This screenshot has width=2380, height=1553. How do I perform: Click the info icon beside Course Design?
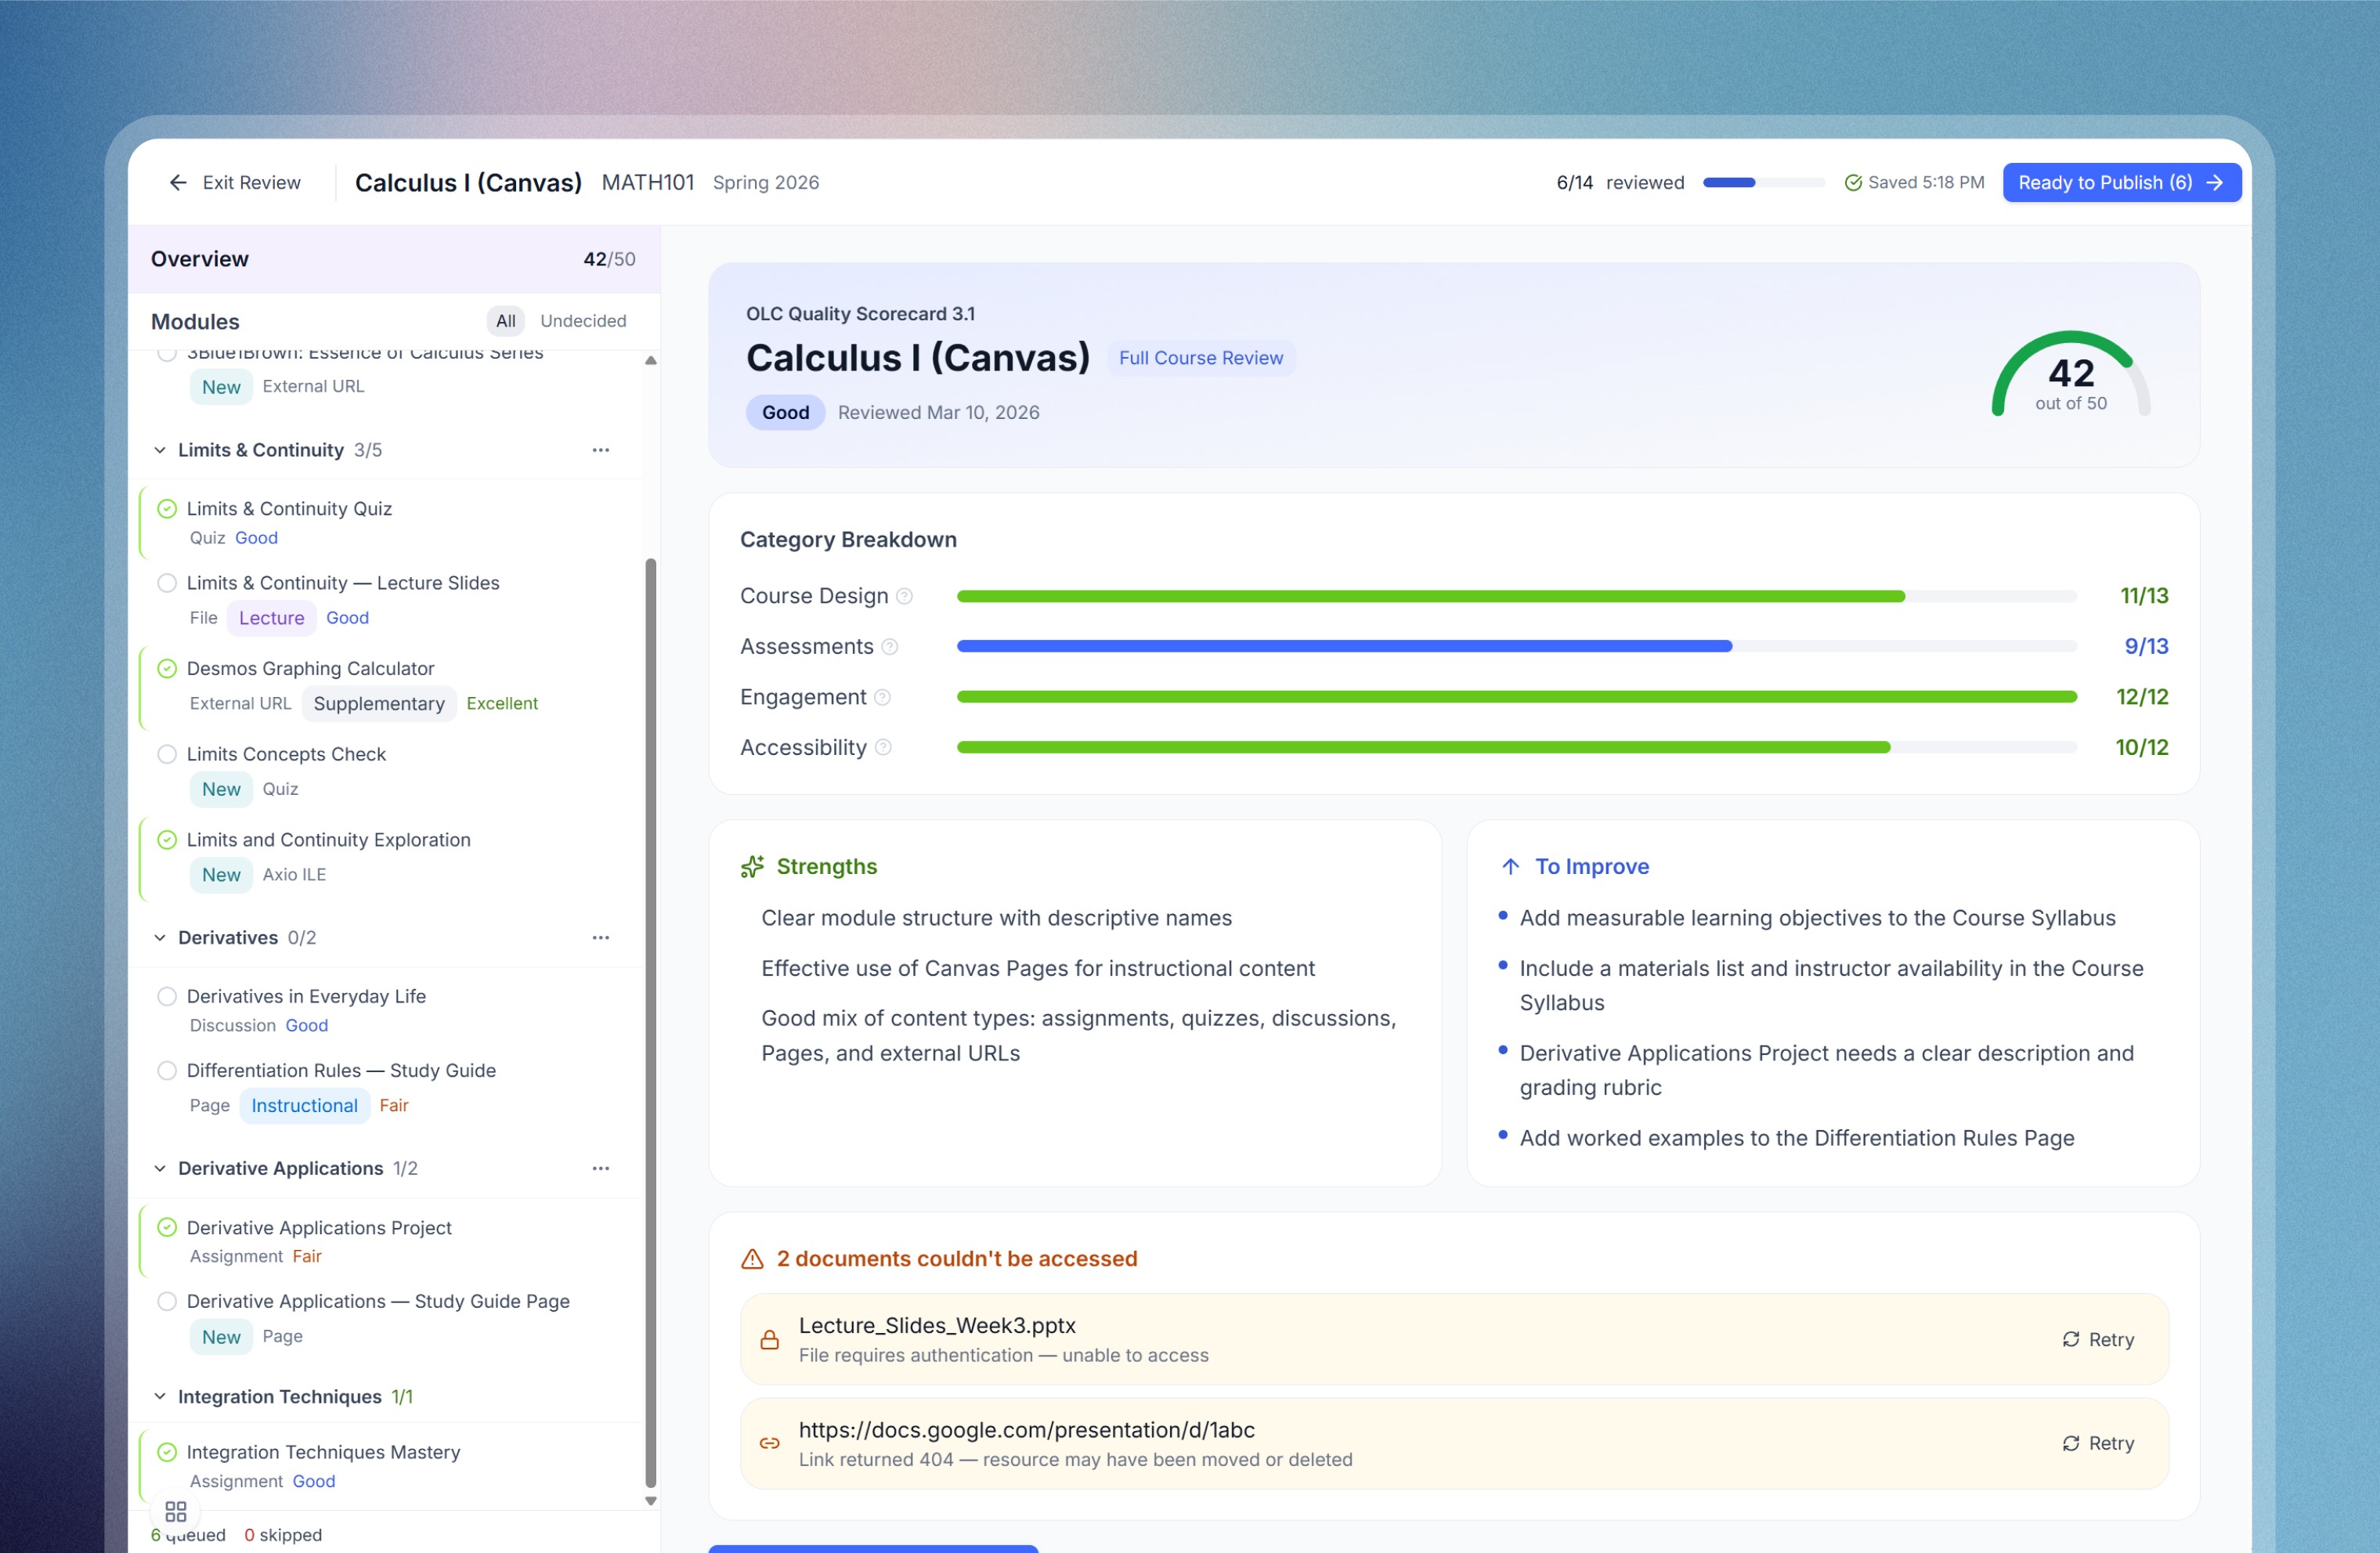pyautogui.click(x=904, y=596)
